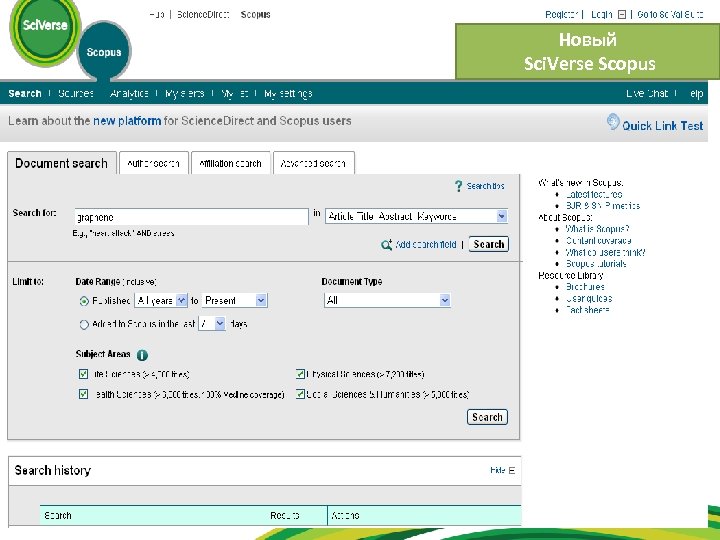Switch to Author search tab
720x540 pixels.
pyautogui.click(x=153, y=163)
